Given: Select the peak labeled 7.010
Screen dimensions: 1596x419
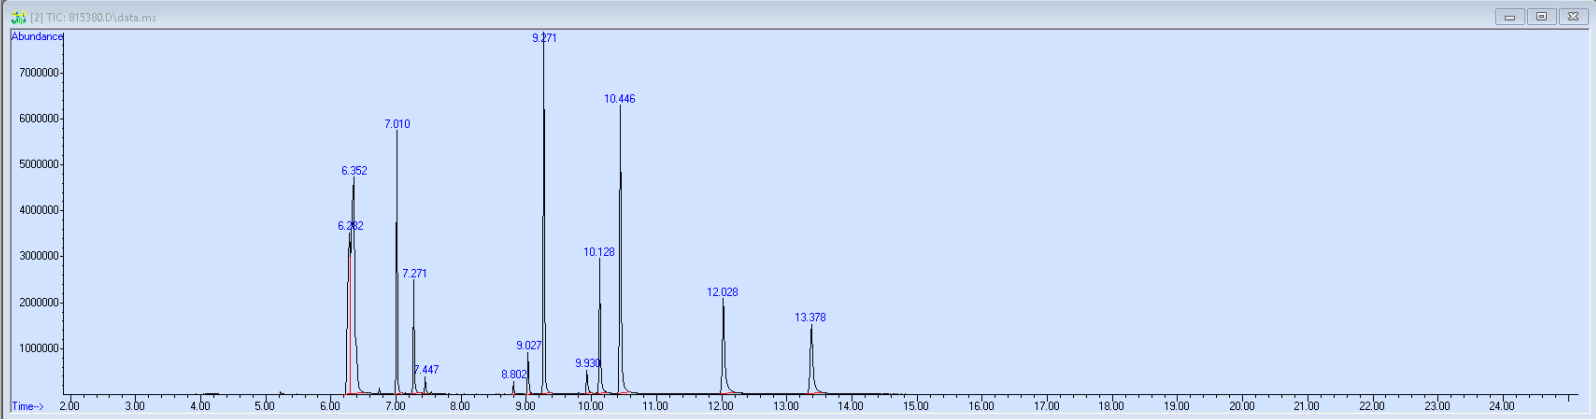Looking at the screenshot, I should [397, 124].
